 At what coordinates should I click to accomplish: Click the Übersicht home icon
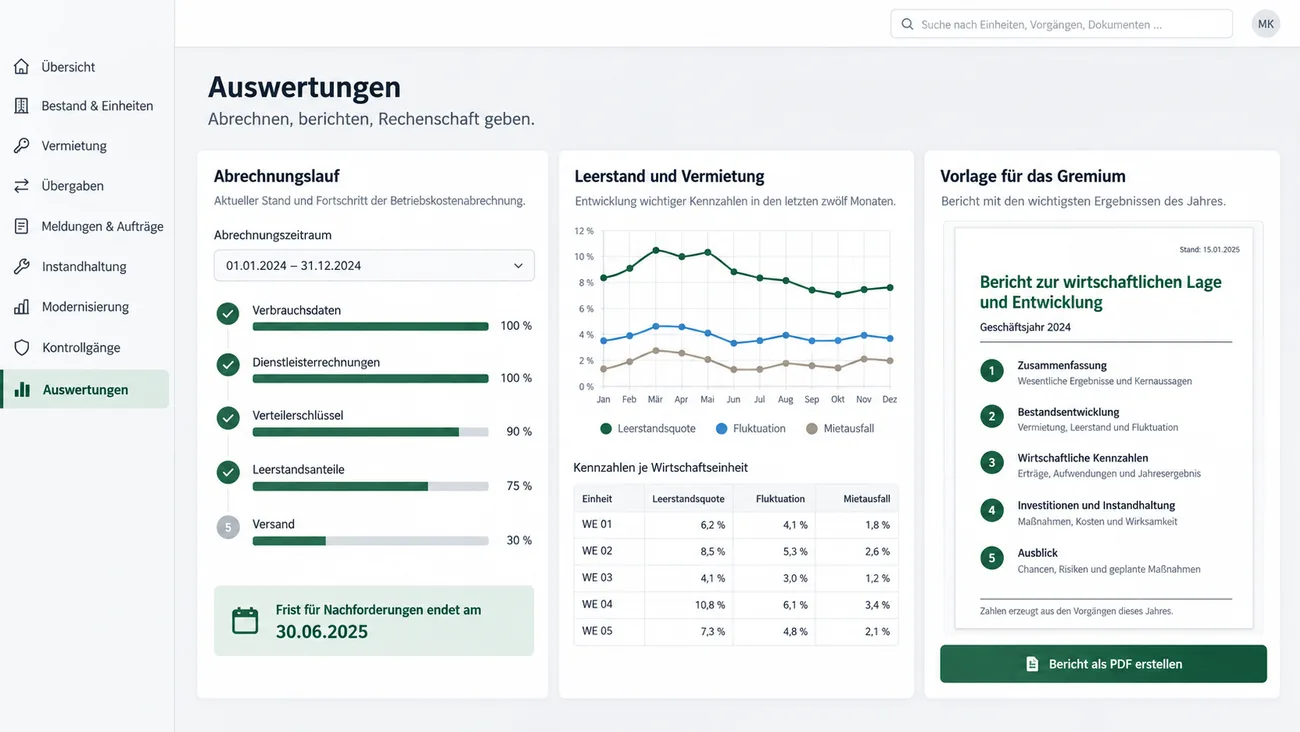[x=21, y=67]
